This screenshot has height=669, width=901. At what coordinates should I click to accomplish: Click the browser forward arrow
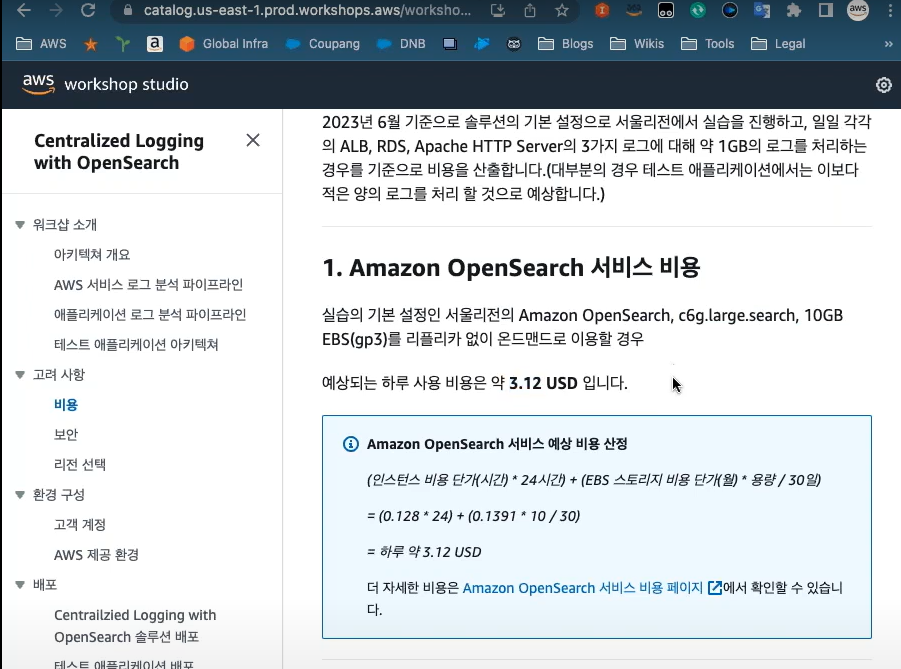[56, 10]
